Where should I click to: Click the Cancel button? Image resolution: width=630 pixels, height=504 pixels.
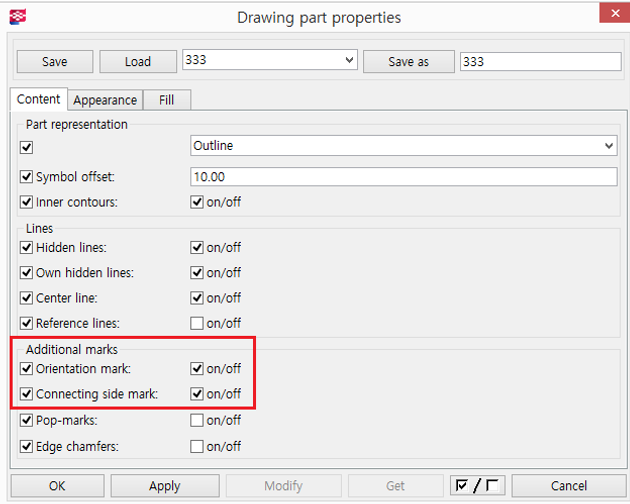click(569, 486)
